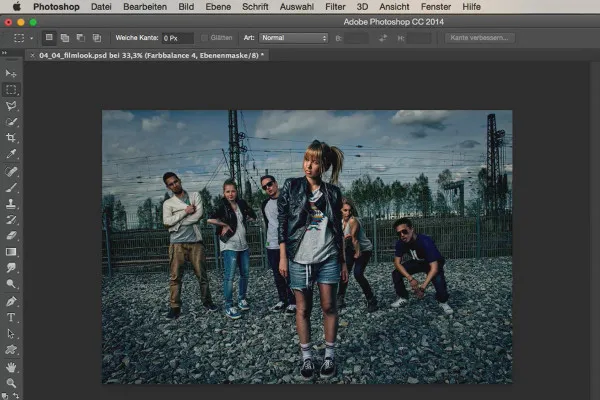Select the Rectangular Marquee tool in toolbox
This screenshot has width=600, height=400.
pyautogui.click(x=11, y=90)
